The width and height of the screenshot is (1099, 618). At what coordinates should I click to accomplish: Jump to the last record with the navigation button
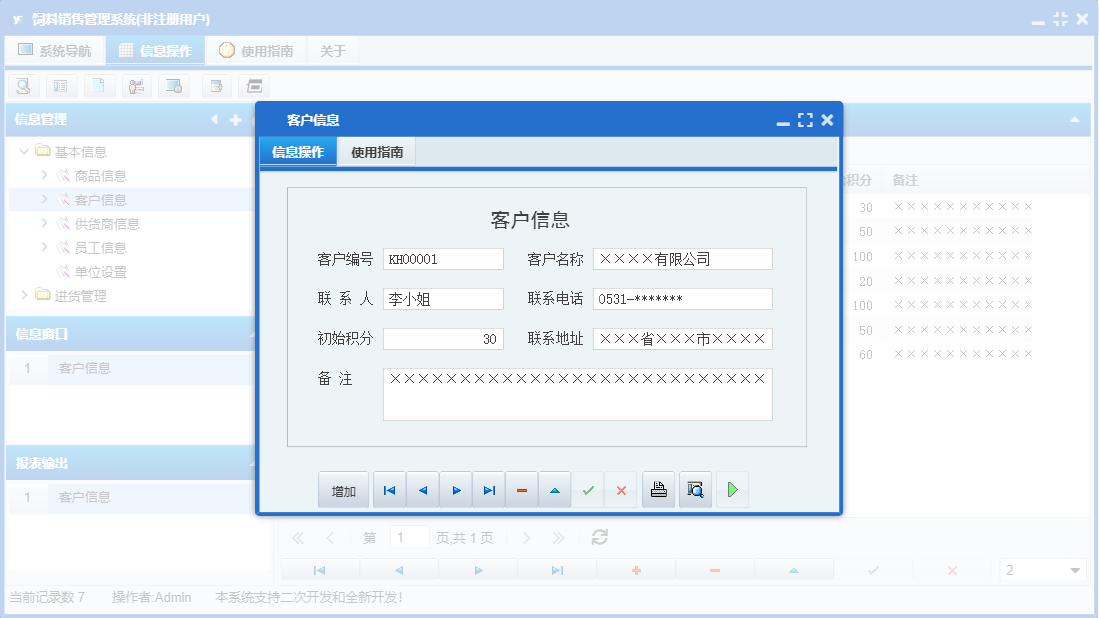pos(488,489)
